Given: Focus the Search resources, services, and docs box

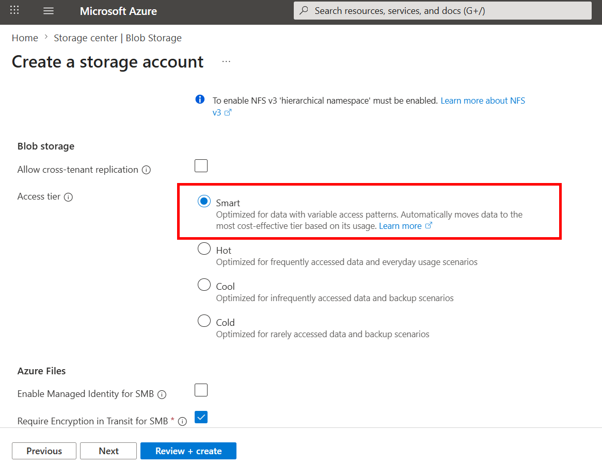Looking at the screenshot, I should tap(443, 11).
